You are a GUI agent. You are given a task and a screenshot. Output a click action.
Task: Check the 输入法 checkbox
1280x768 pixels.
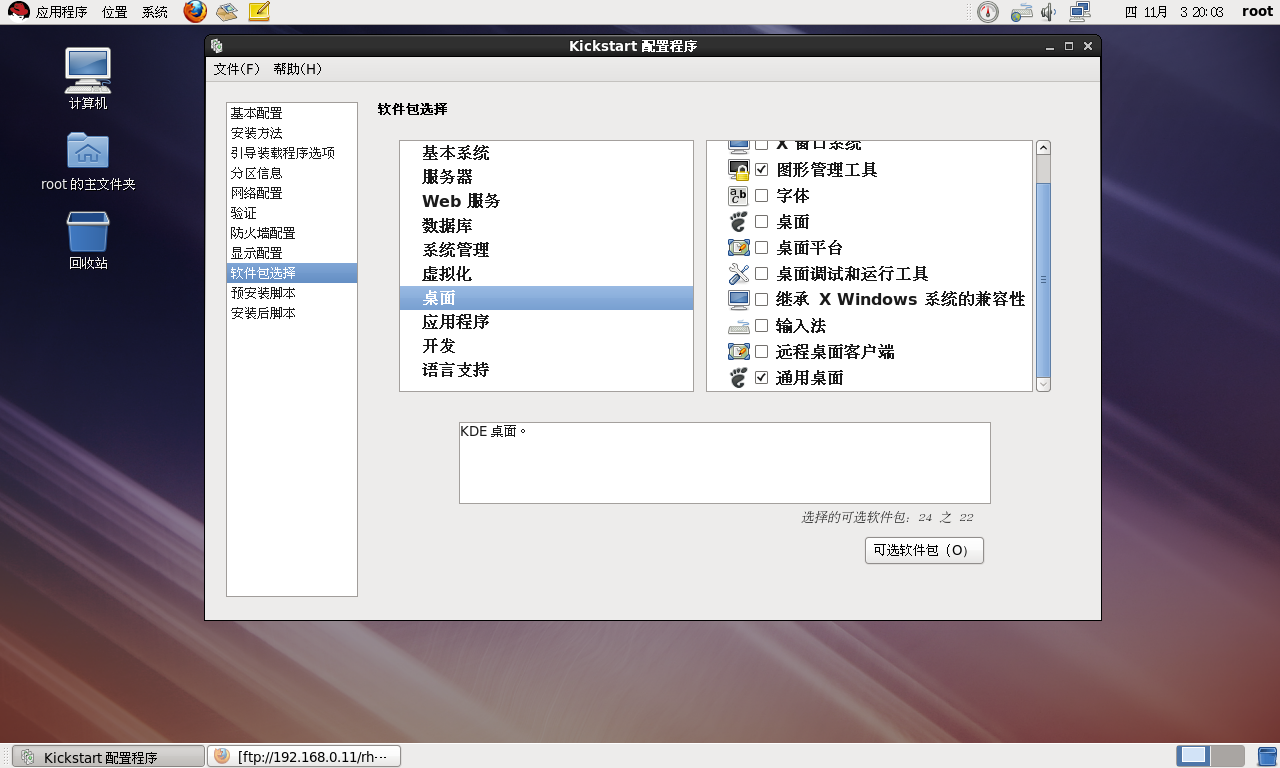(762, 326)
